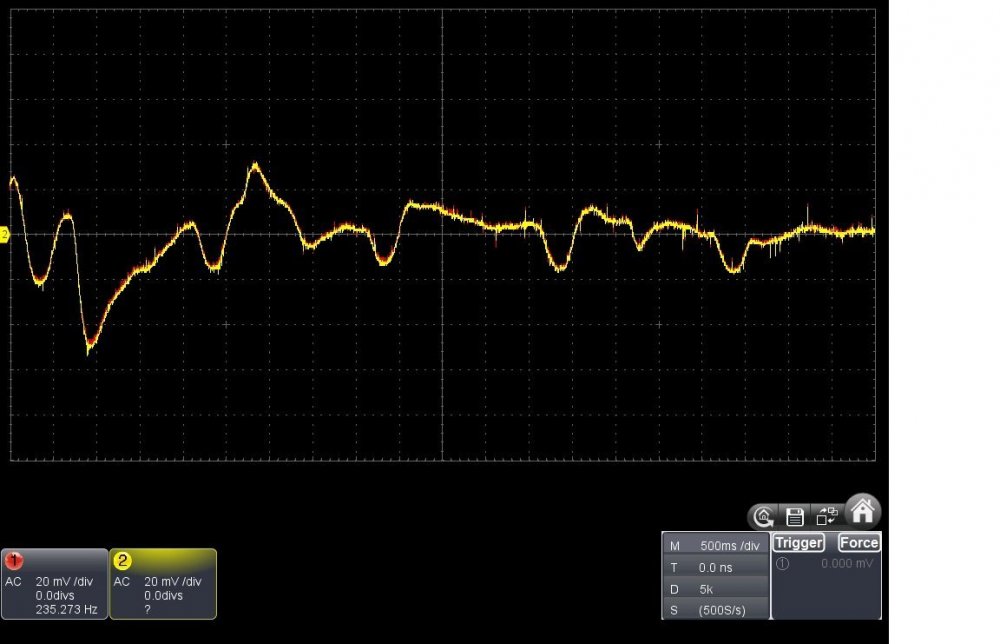Click the channel 2 zero-level marker
The width and height of the screenshot is (1000, 644).
tap(4, 234)
